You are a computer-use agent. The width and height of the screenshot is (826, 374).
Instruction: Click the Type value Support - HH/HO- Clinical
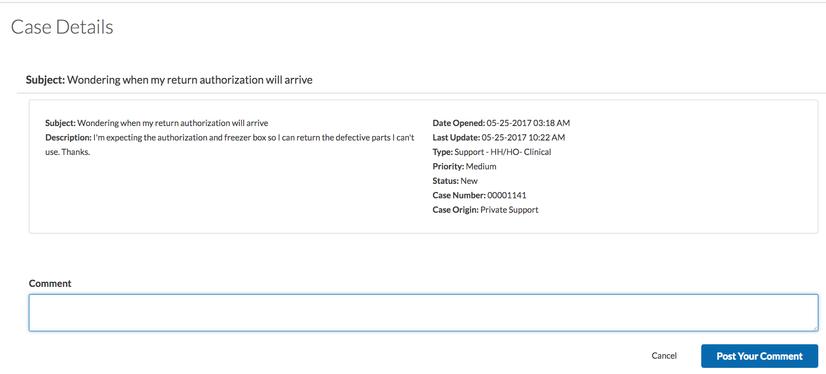[x=503, y=152]
